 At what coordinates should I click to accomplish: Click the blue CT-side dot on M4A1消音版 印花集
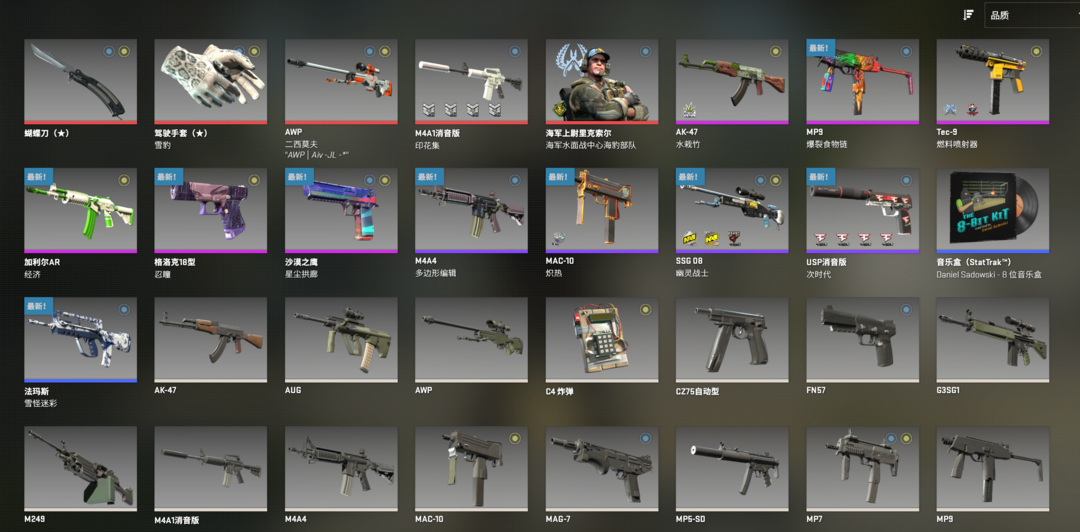point(515,51)
